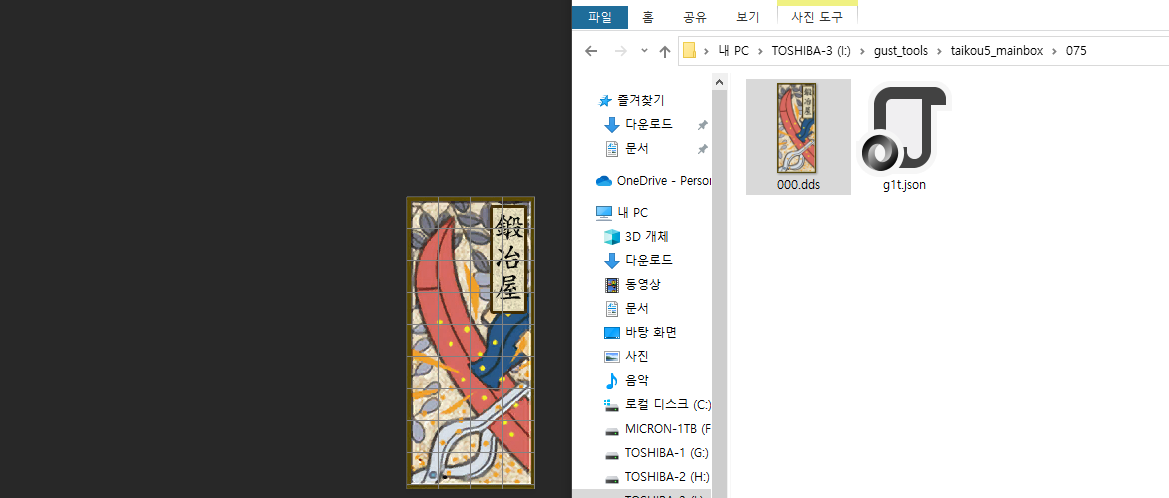
Task: Click the 동영상 film strip icon
Action: [x=611, y=284]
